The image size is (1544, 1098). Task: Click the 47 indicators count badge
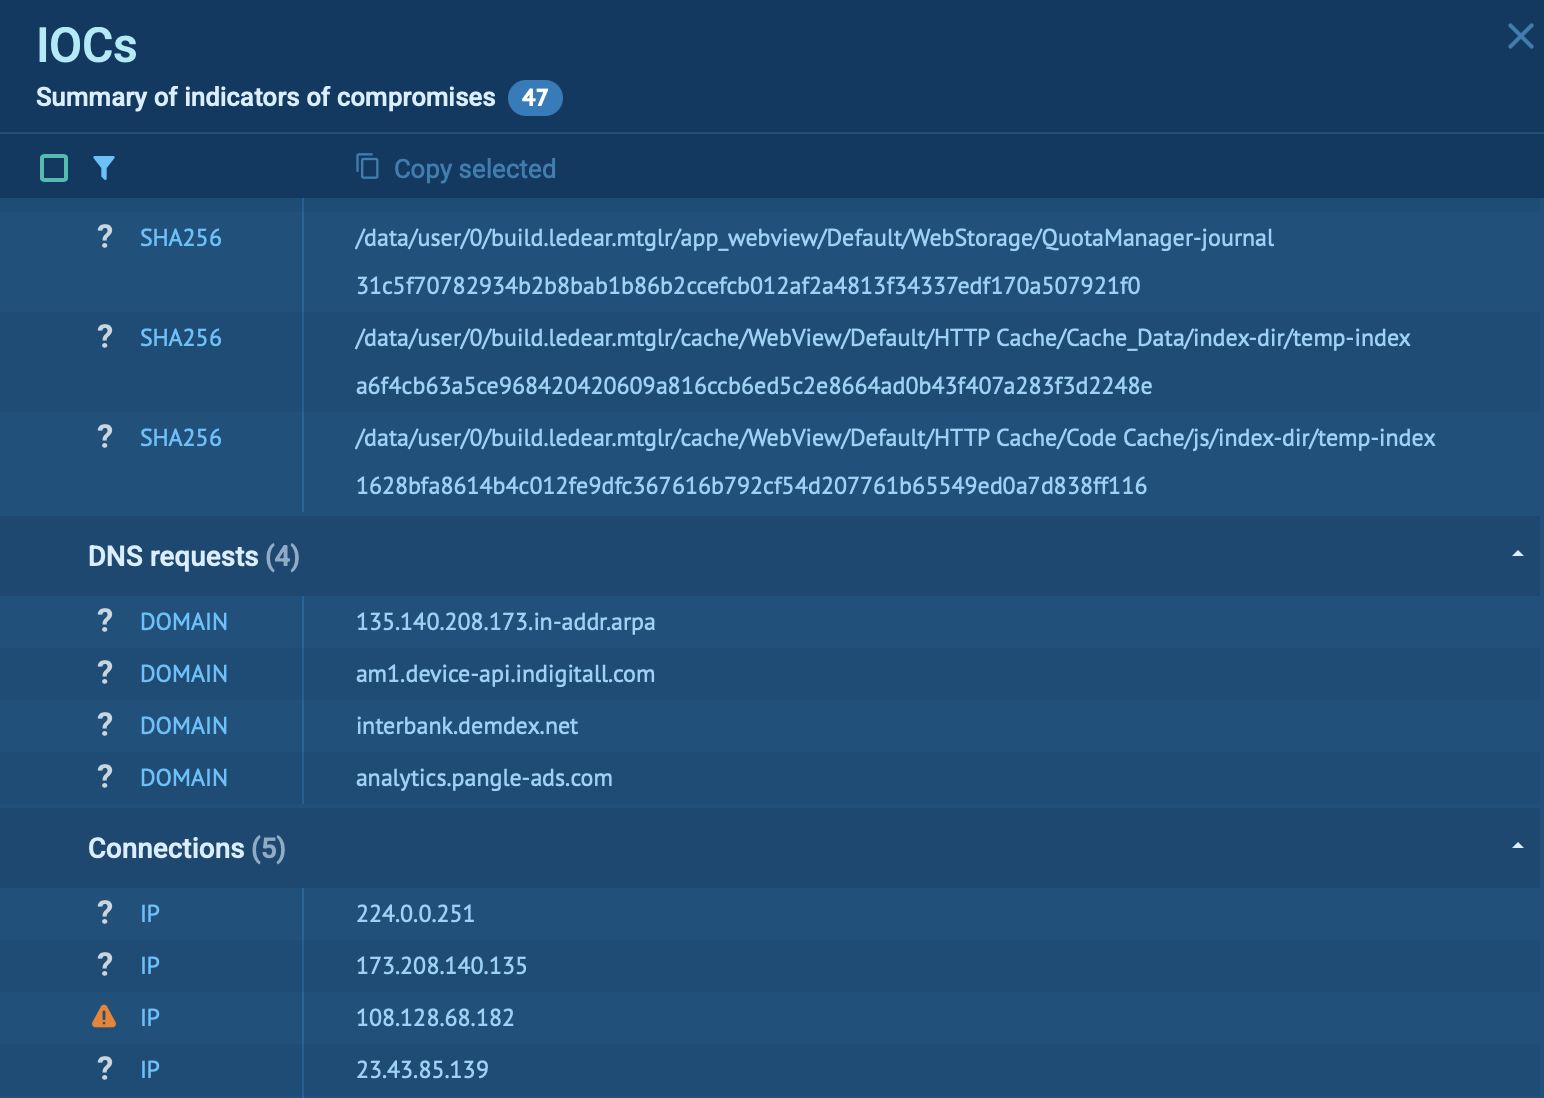(x=535, y=98)
